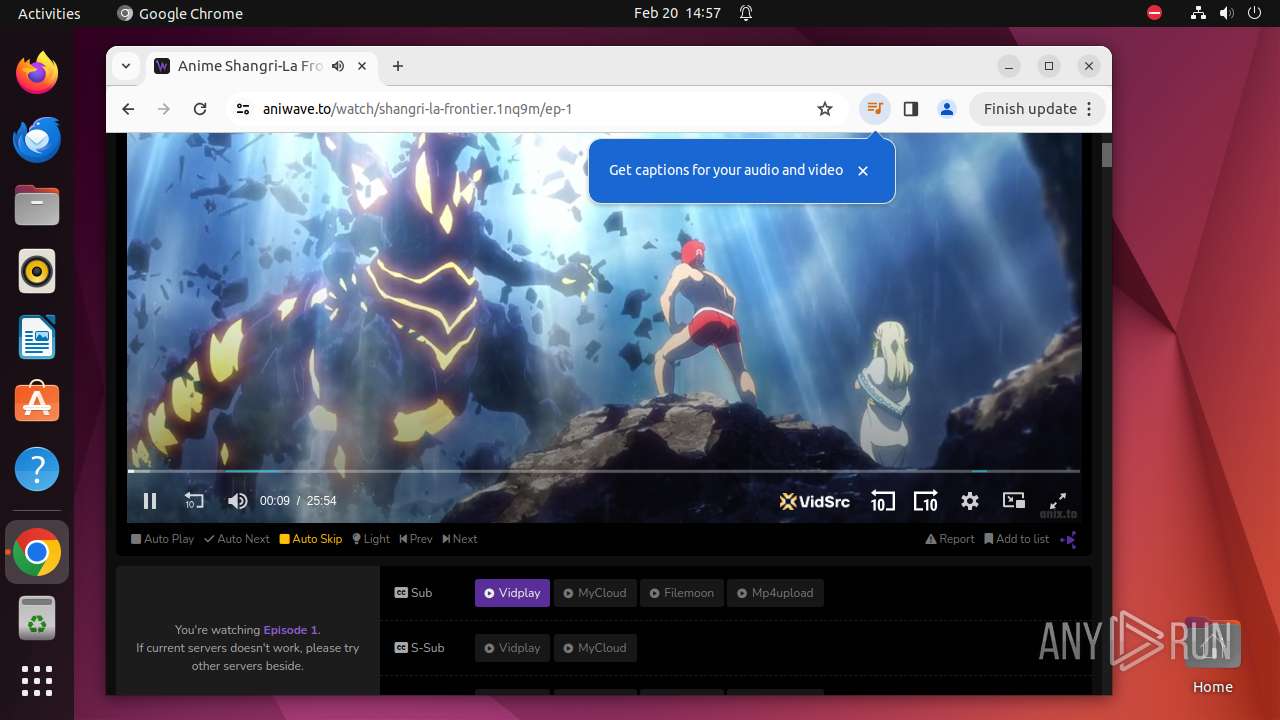Toggle Auto Next option
The image size is (1280, 720).
pos(237,539)
